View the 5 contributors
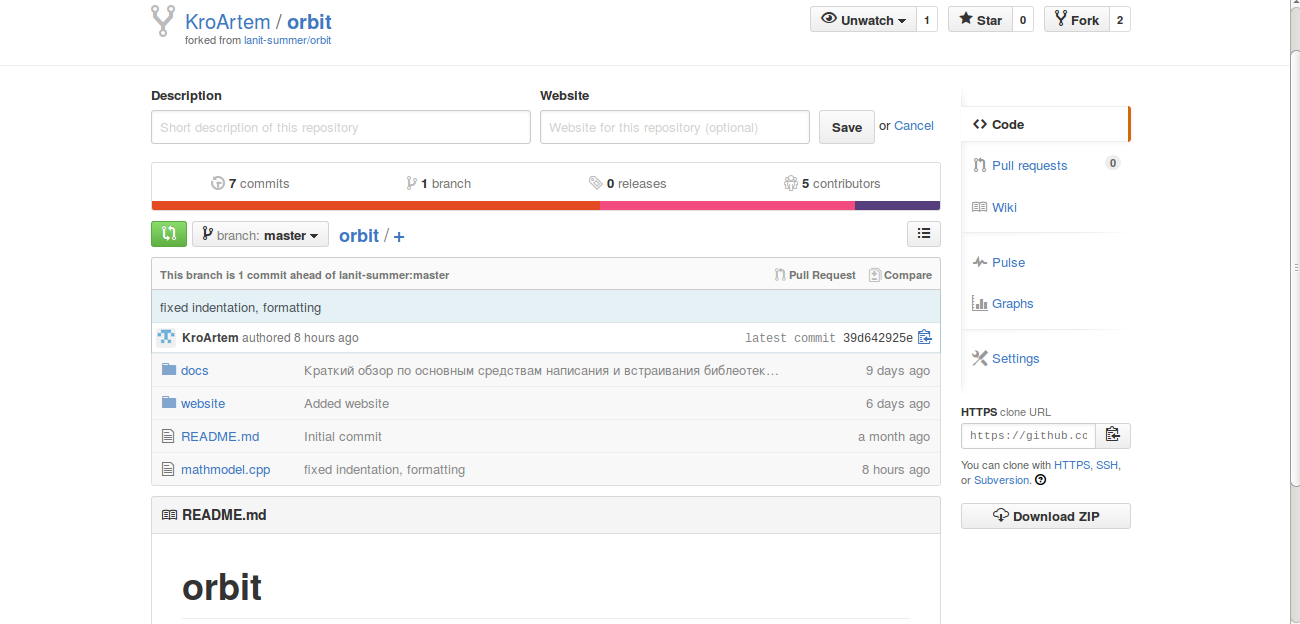The width and height of the screenshot is (1300, 624). coord(832,183)
